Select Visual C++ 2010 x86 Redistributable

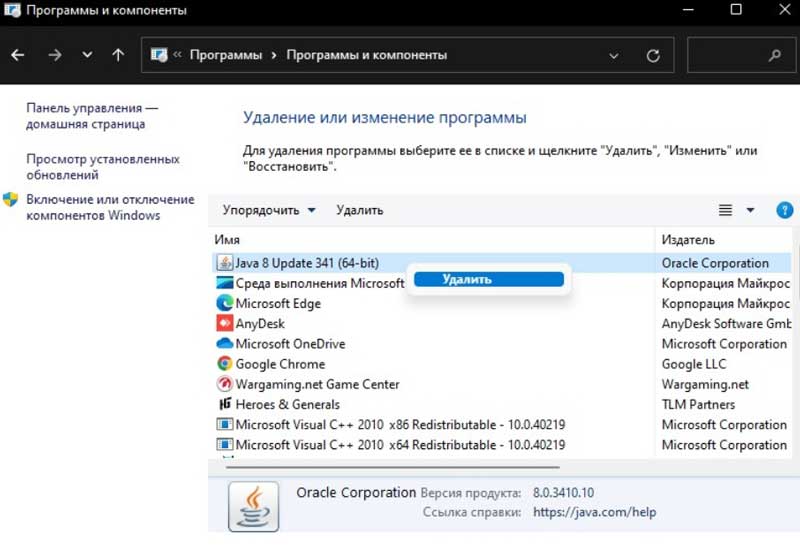click(400, 425)
